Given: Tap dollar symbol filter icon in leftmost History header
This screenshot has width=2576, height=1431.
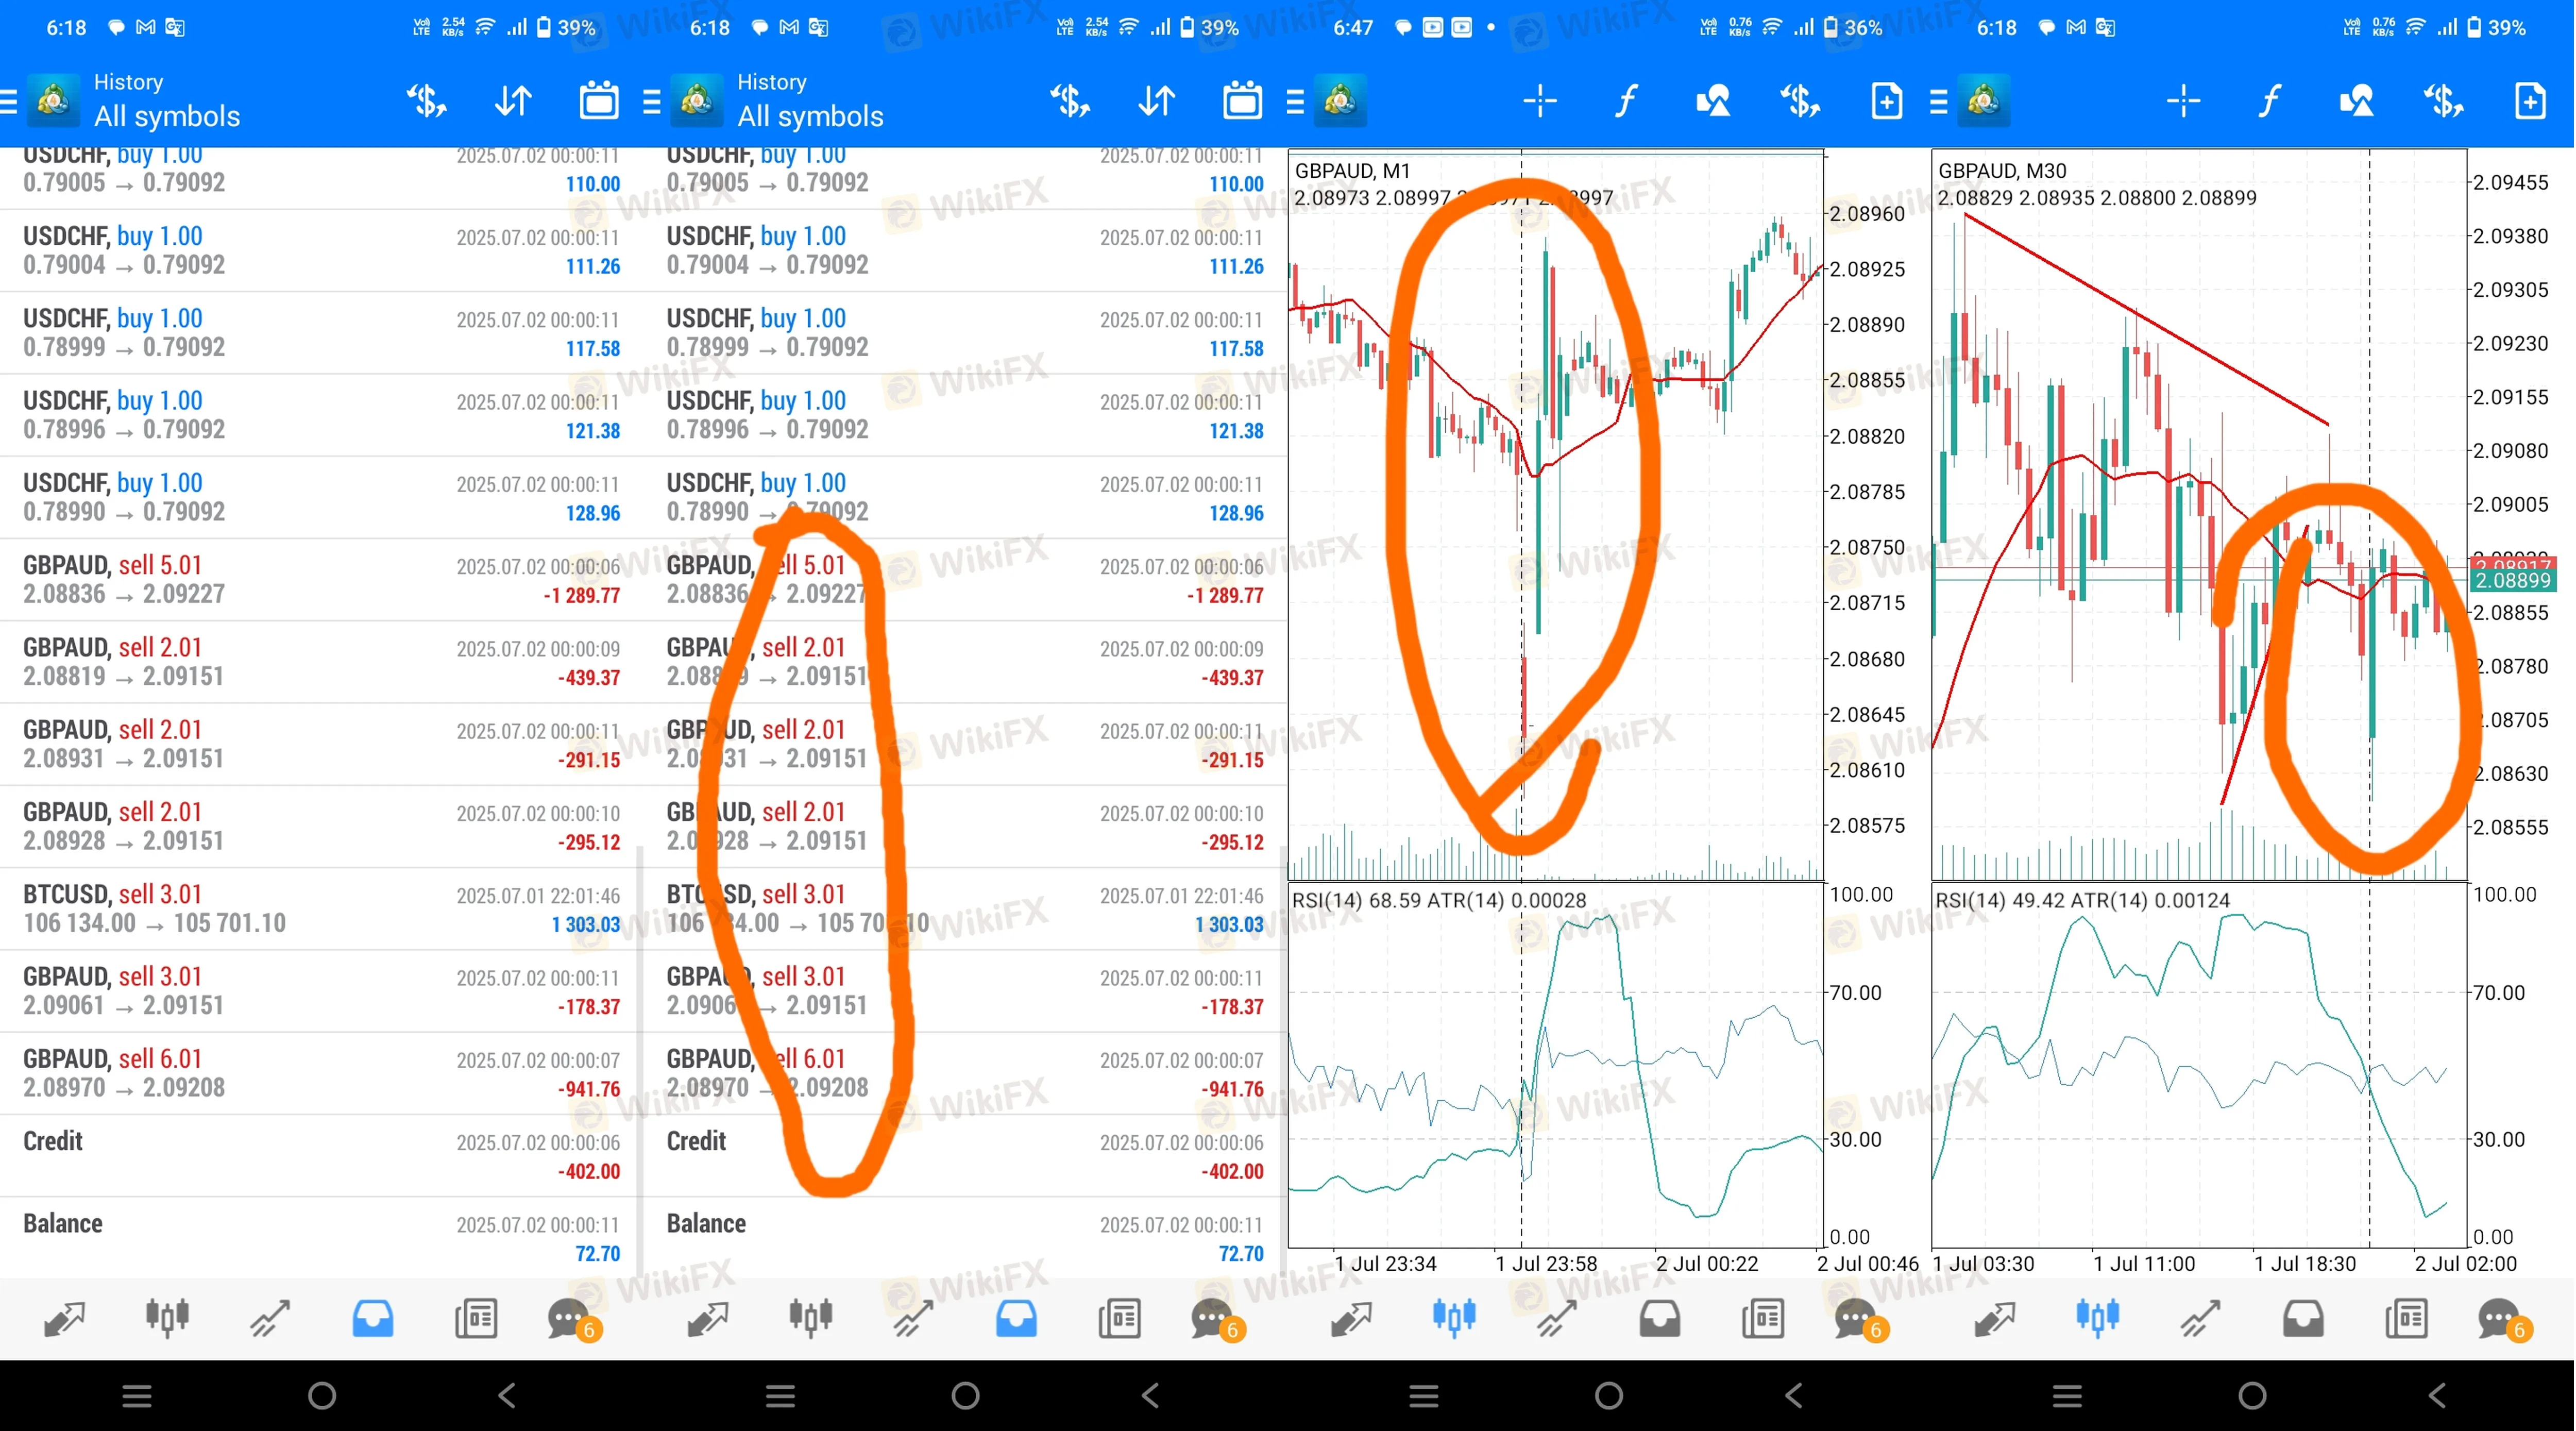Looking at the screenshot, I should tap(427, 101).
